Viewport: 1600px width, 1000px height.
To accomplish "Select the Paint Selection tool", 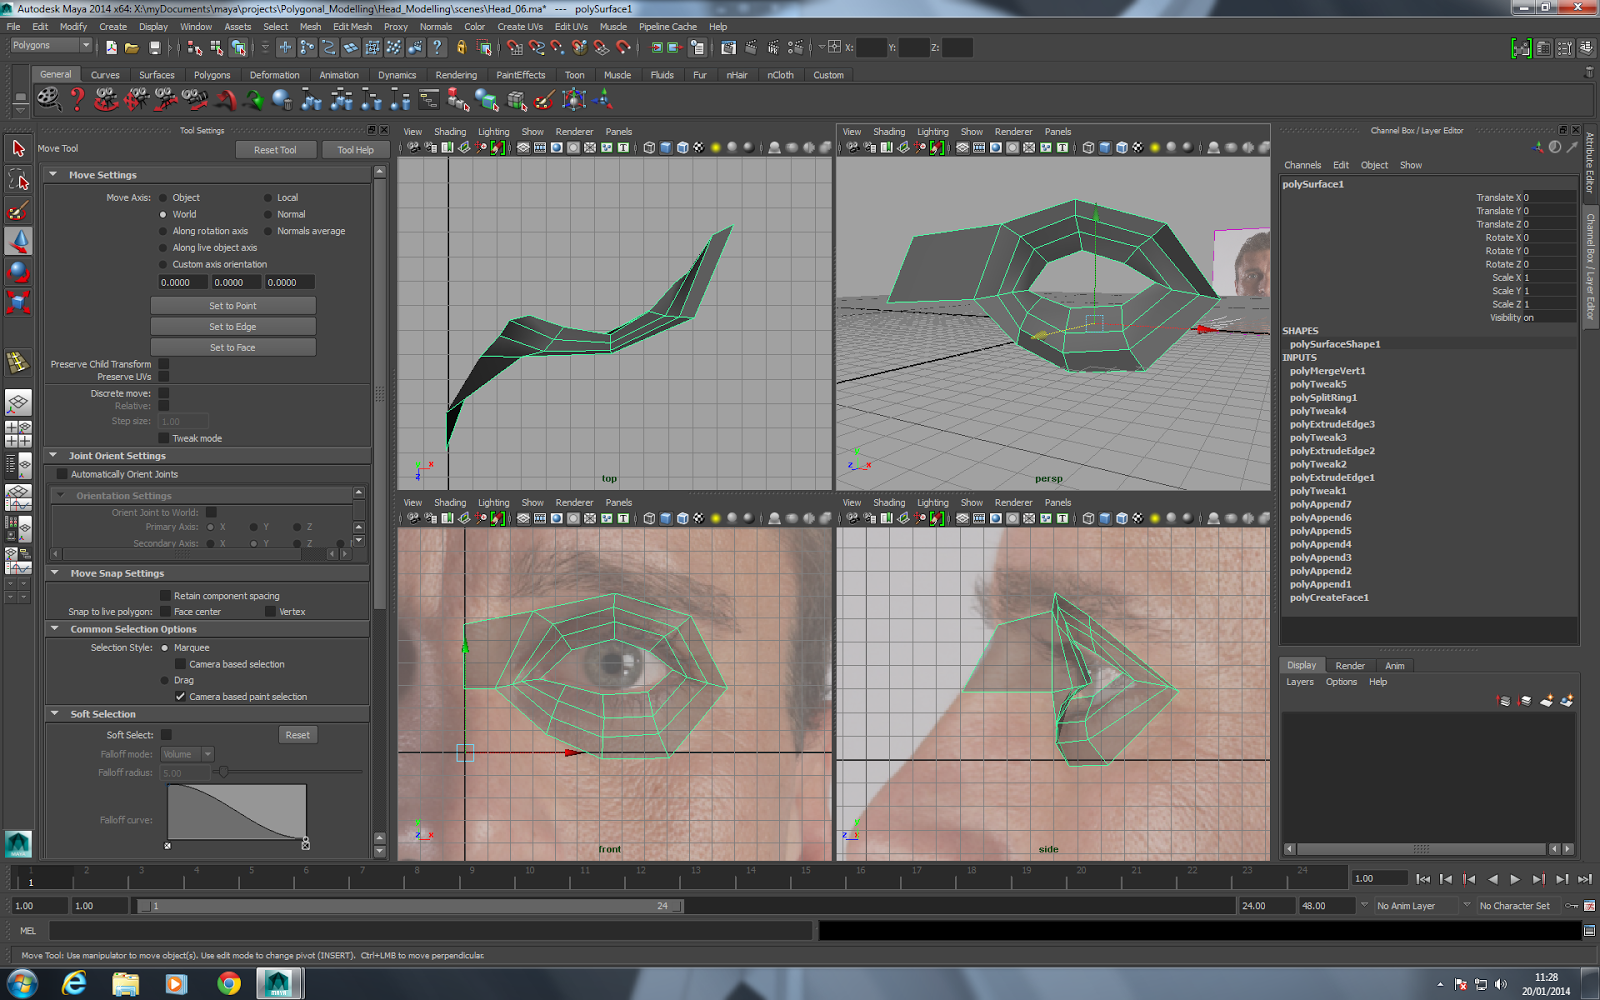I will (18, 210).
